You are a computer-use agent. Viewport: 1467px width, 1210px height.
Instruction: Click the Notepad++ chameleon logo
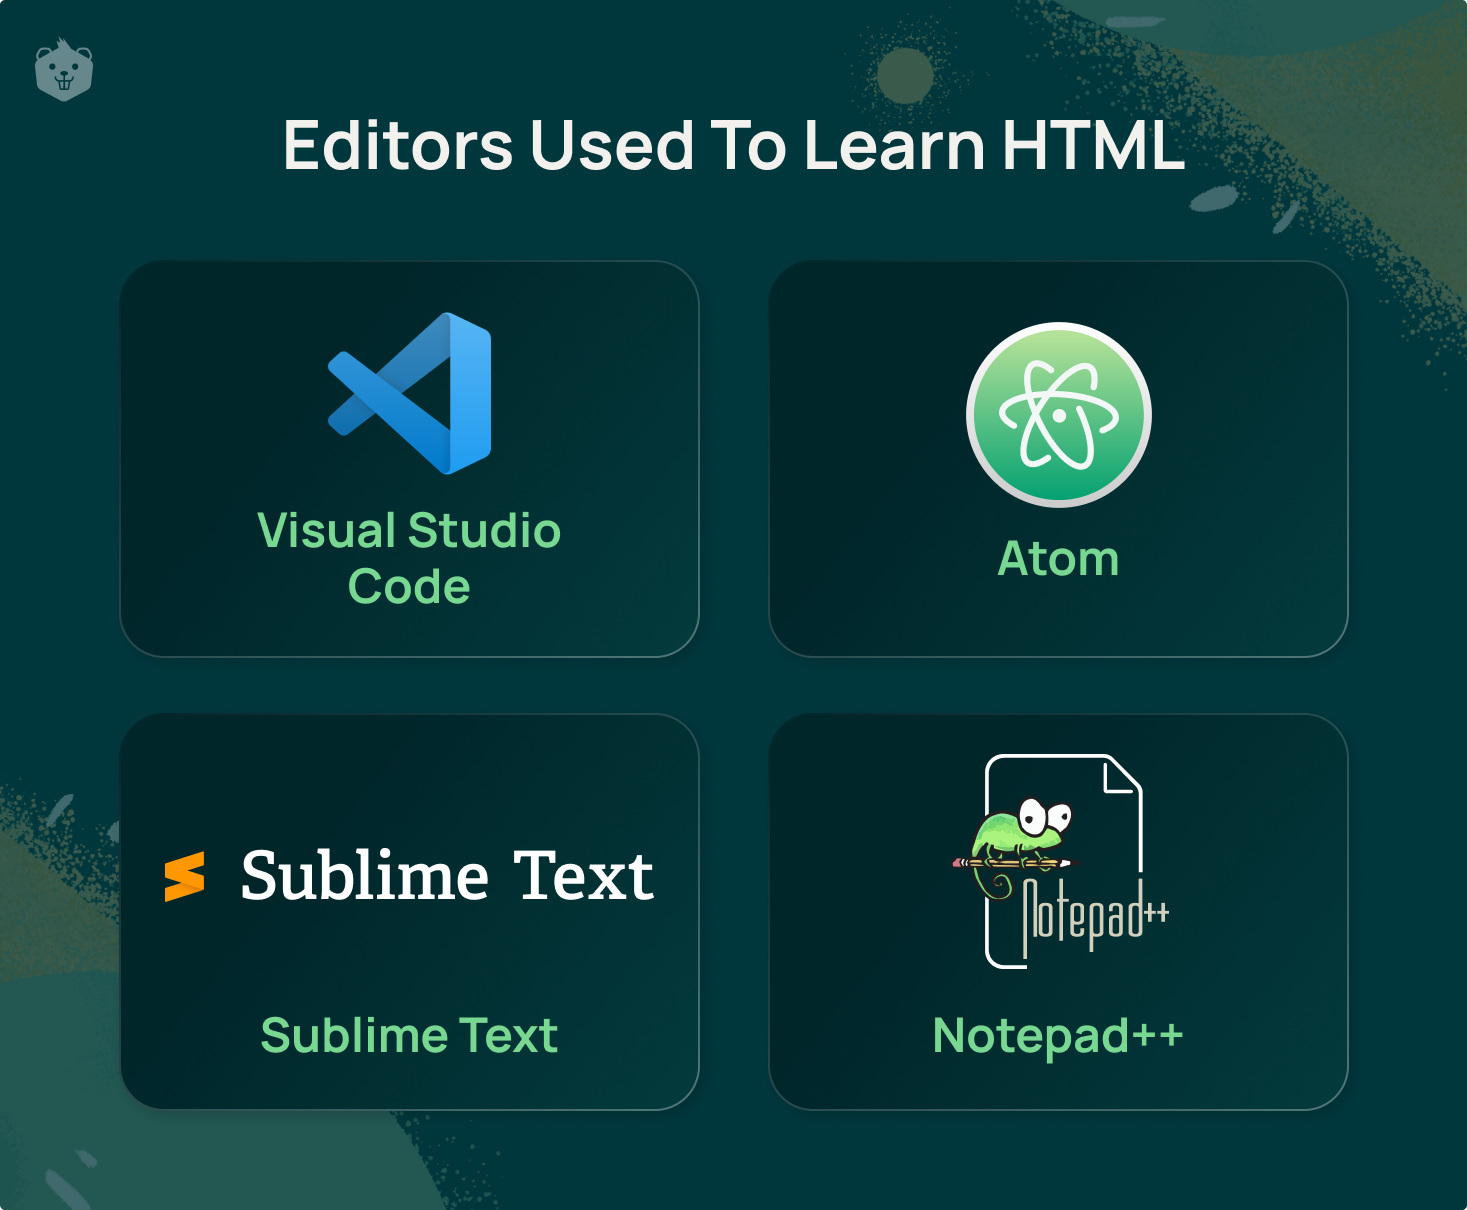tap(1062, 861)
